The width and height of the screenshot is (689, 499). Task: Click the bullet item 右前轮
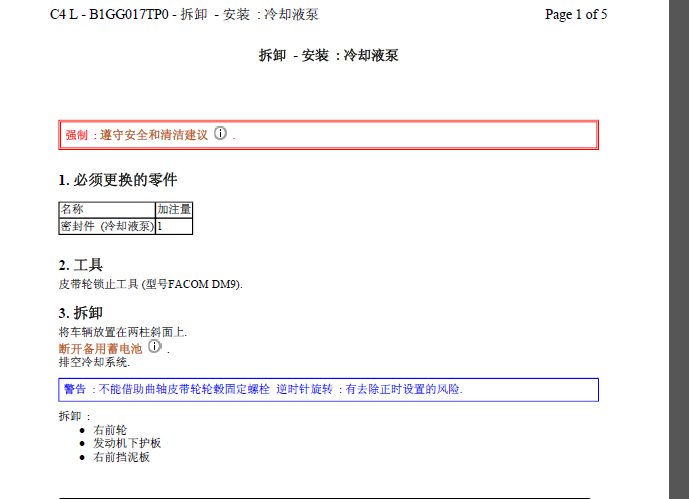110,430
